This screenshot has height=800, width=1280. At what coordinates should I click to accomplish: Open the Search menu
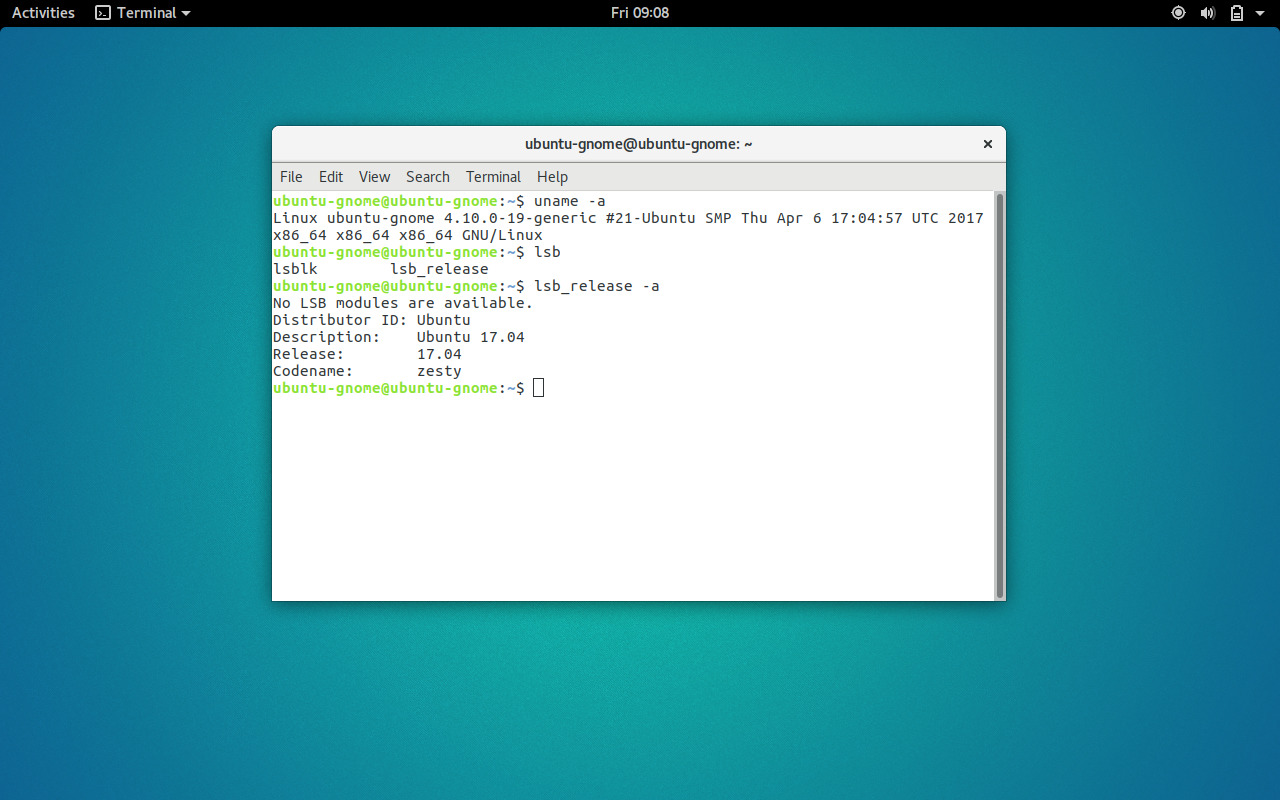[427, 176]
